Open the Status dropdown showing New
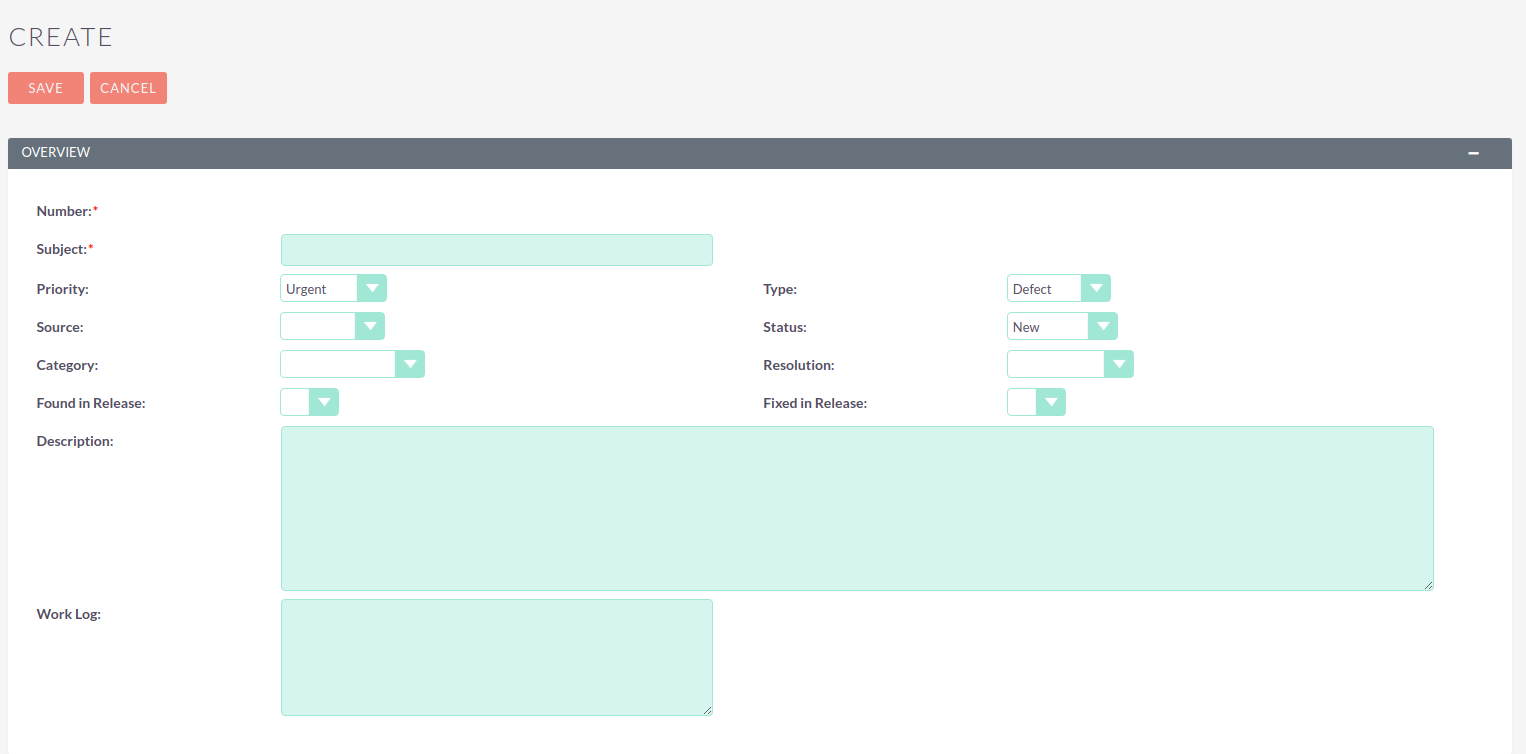Screen dimensions: 1526x754 pyautogui.click(x=1061, y=327)
